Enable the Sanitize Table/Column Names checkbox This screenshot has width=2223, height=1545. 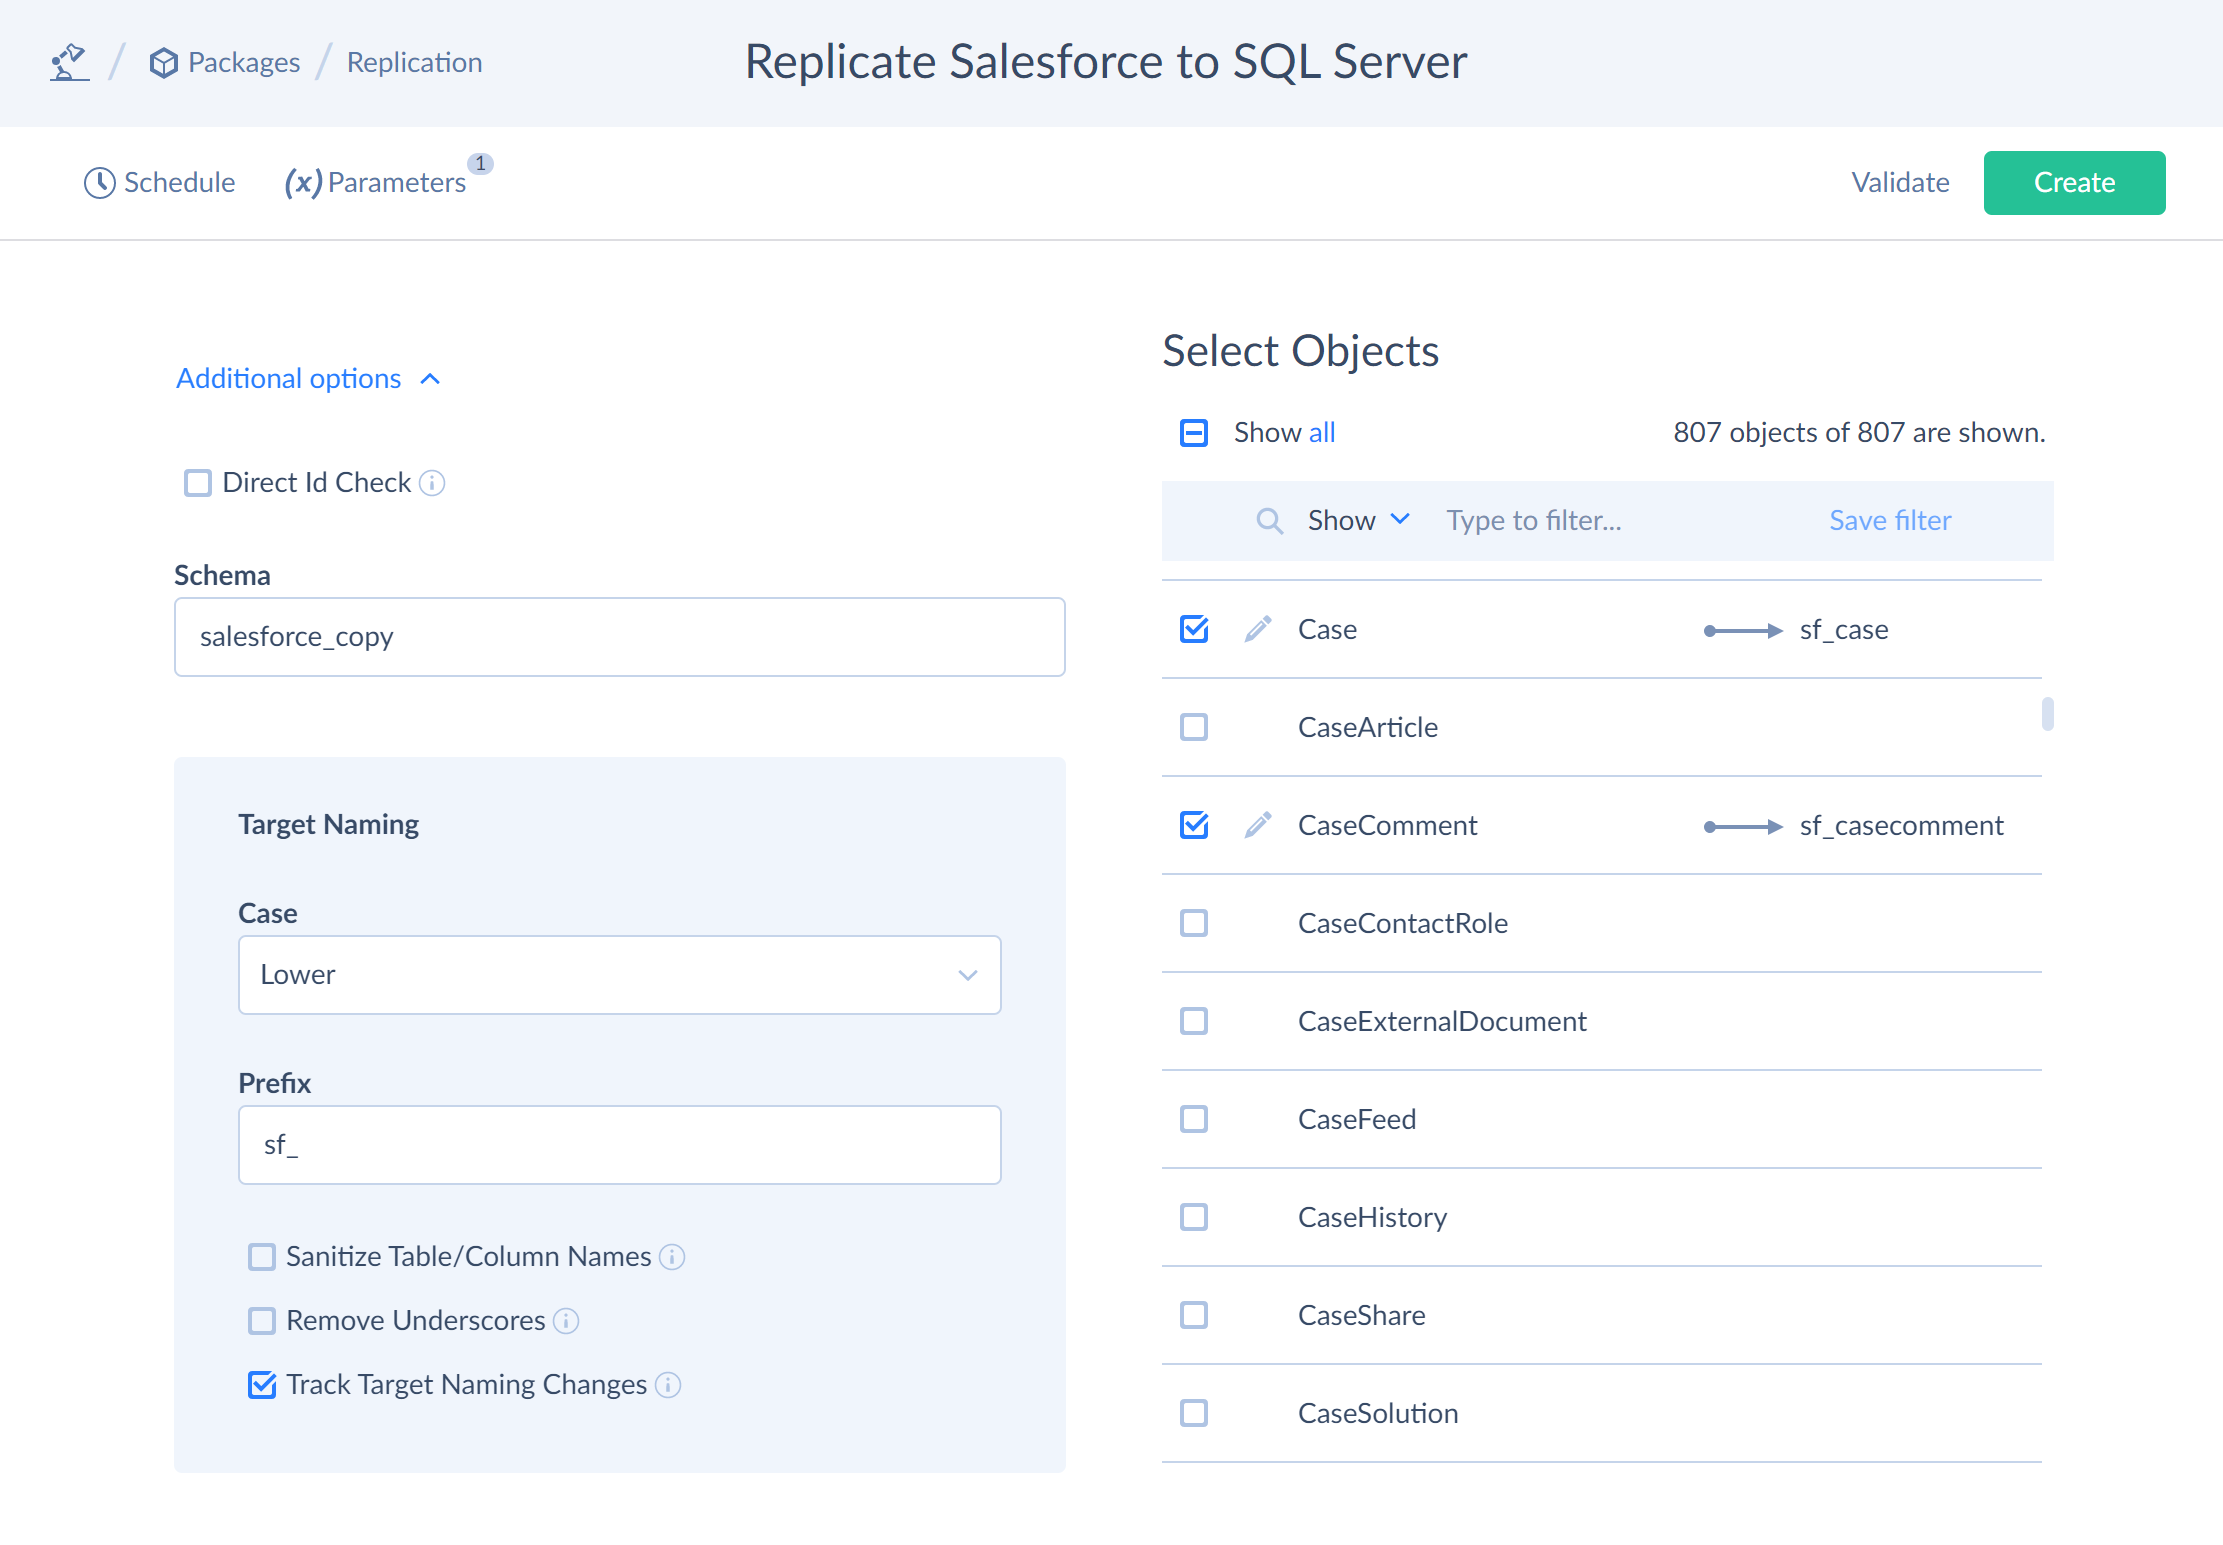click(262, 1256)
